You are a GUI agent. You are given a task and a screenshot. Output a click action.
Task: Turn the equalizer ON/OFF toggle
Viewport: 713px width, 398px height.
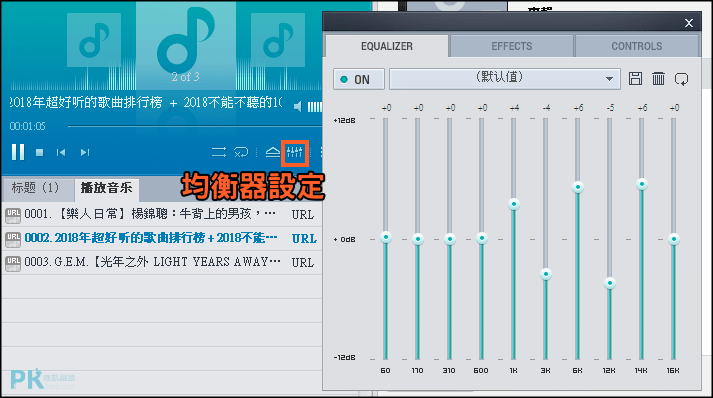tap(359, 79)
